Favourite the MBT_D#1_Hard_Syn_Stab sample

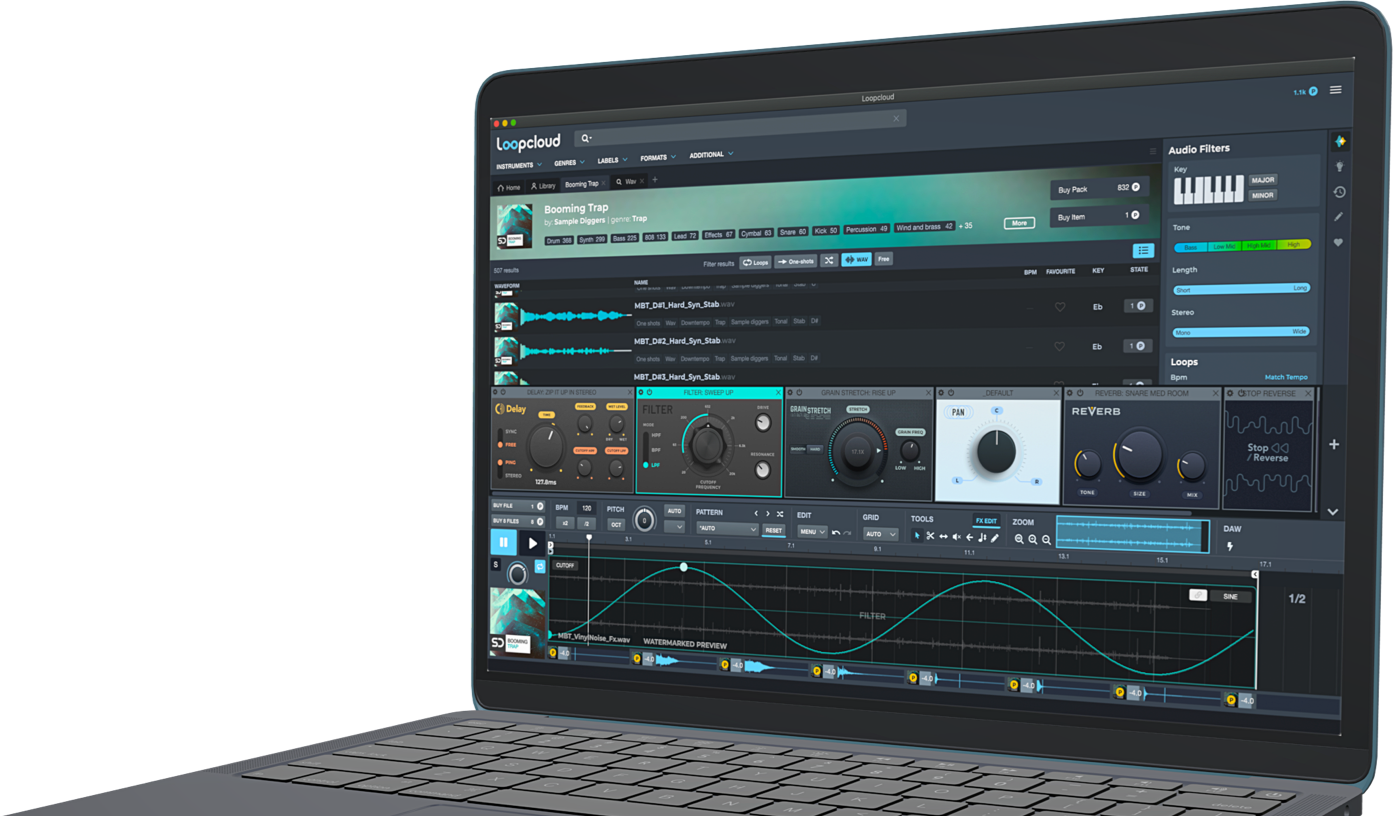pos(1060,307)
